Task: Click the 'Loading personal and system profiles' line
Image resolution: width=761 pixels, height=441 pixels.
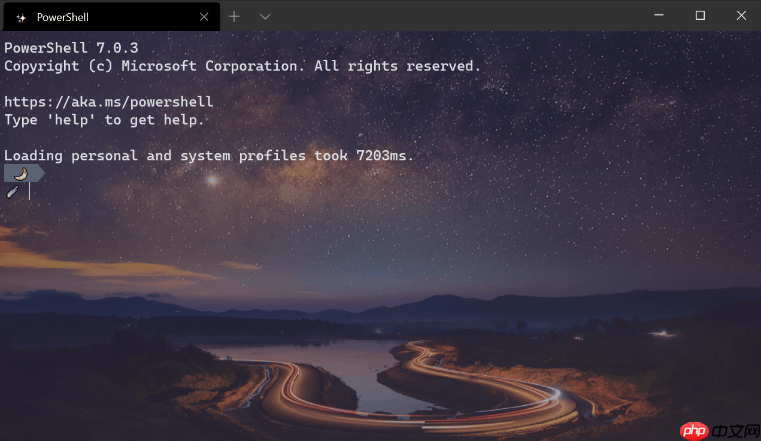Action: coord(209,156)
